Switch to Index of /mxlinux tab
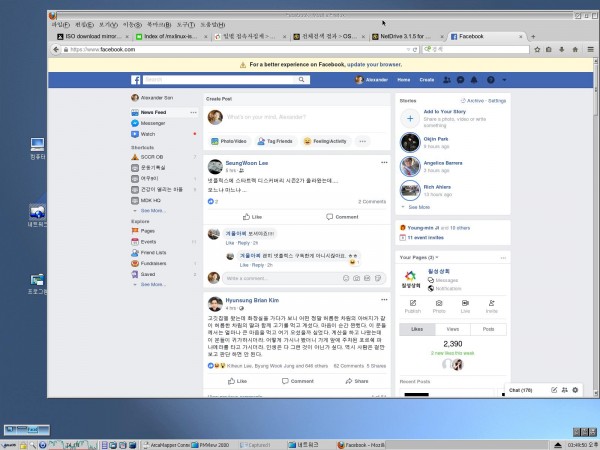Viewport: 600px width, 450px height. click(172, 36)
